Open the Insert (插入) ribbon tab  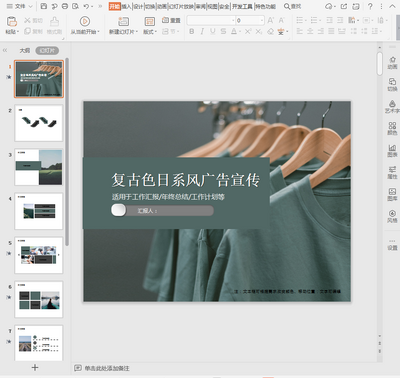pyautogui.click(x=126, y=6)
